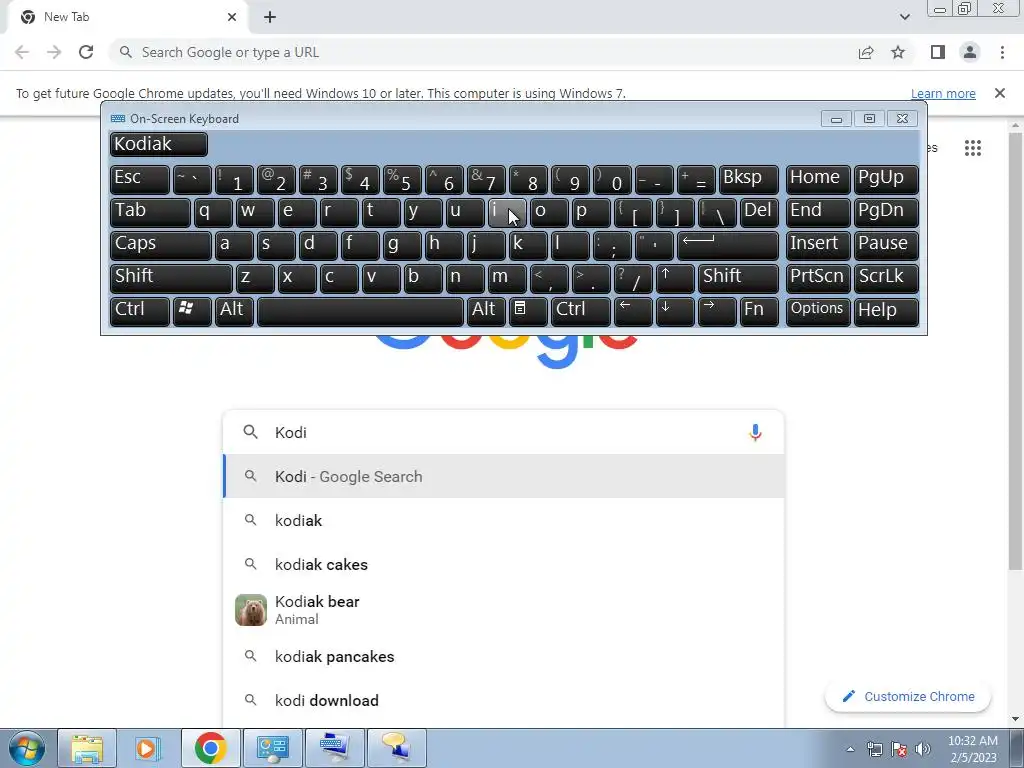
Task: Click the space bar key
Action: [x=360, y=311]
